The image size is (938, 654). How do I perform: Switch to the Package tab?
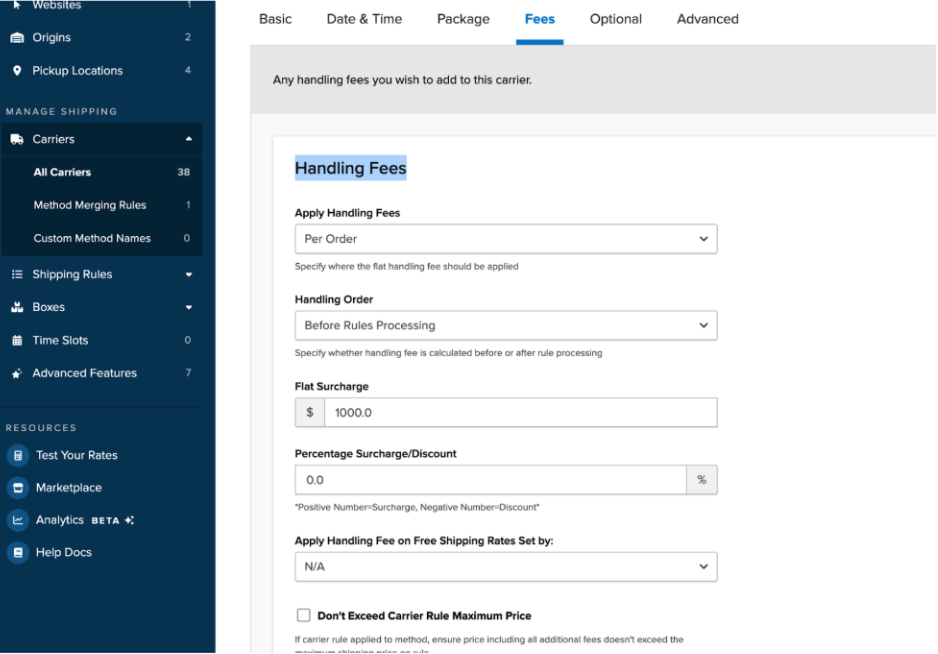pos(463,19)
